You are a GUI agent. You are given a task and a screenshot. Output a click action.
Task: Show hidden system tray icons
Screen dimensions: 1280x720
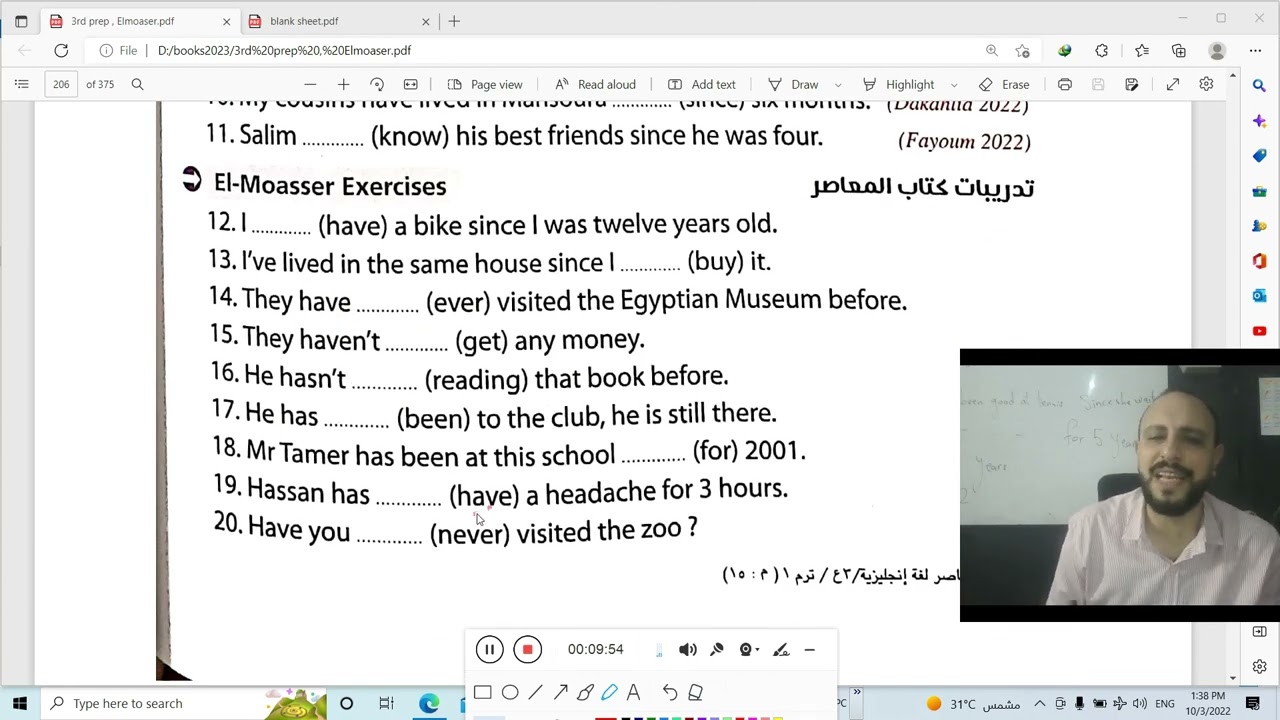click(1040, 703)
